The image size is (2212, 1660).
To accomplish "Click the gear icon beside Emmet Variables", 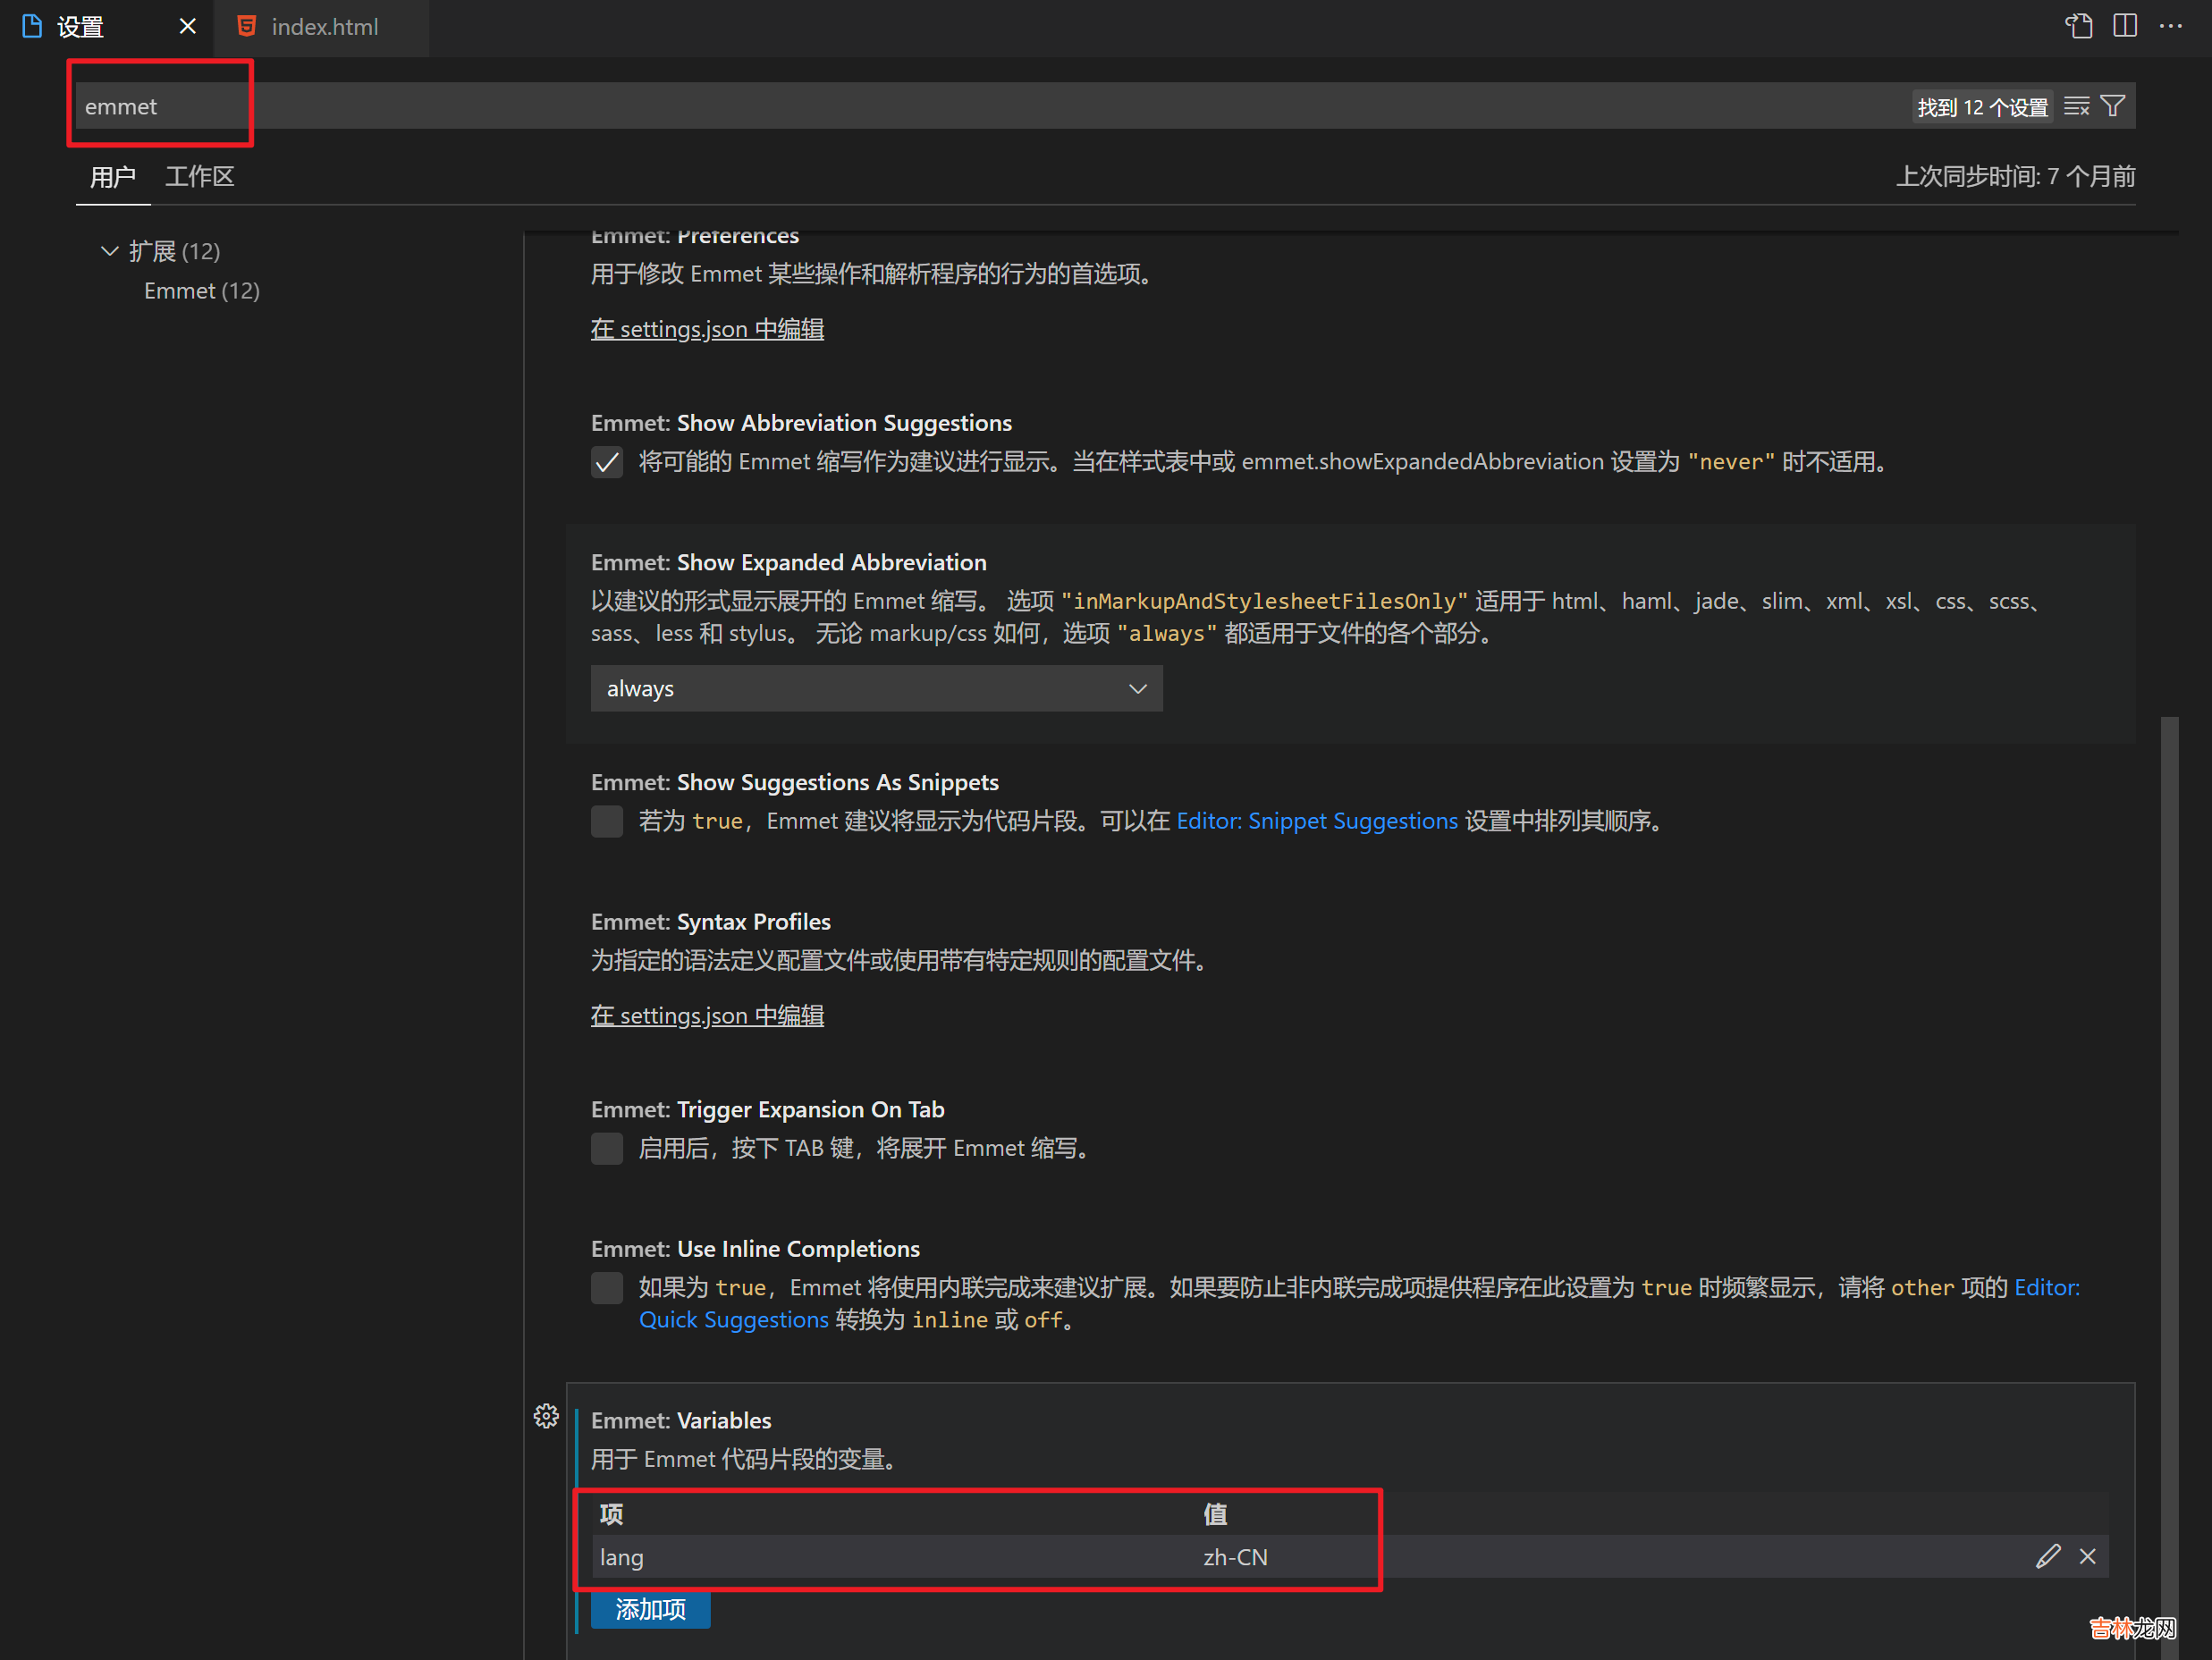I will (x=546, y=1416).
